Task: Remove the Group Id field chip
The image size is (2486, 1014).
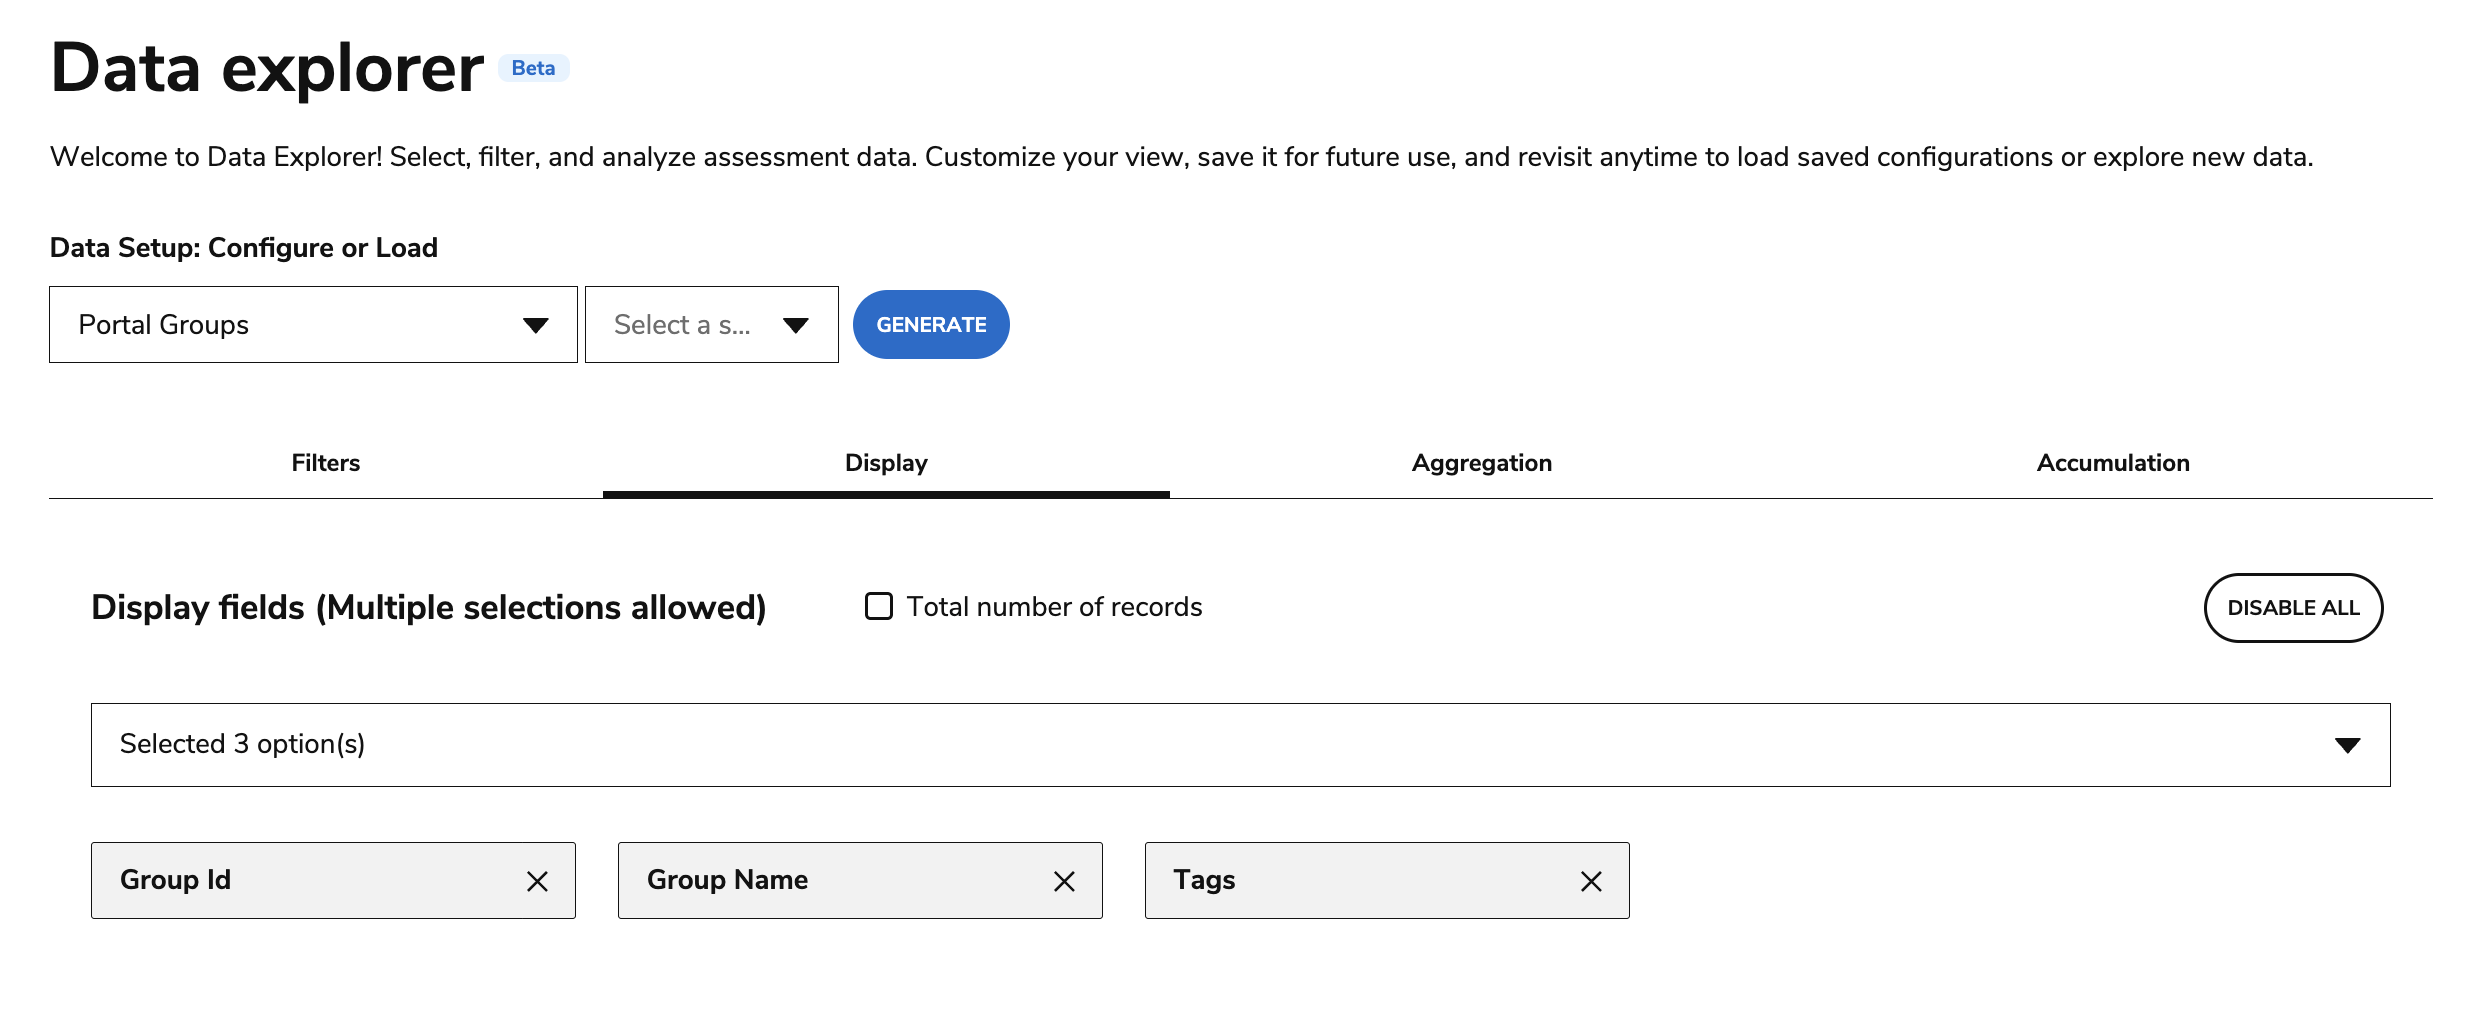Action: coord(537,881)
